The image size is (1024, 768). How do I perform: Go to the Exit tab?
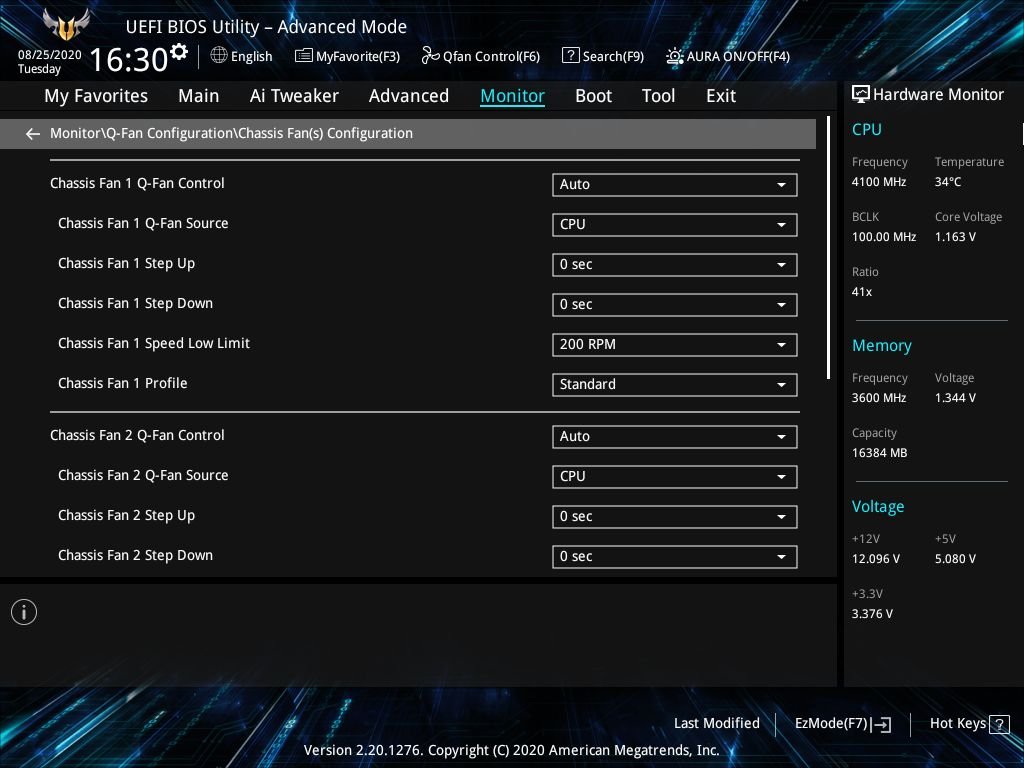pyautogui.click(x=721, y=96)
